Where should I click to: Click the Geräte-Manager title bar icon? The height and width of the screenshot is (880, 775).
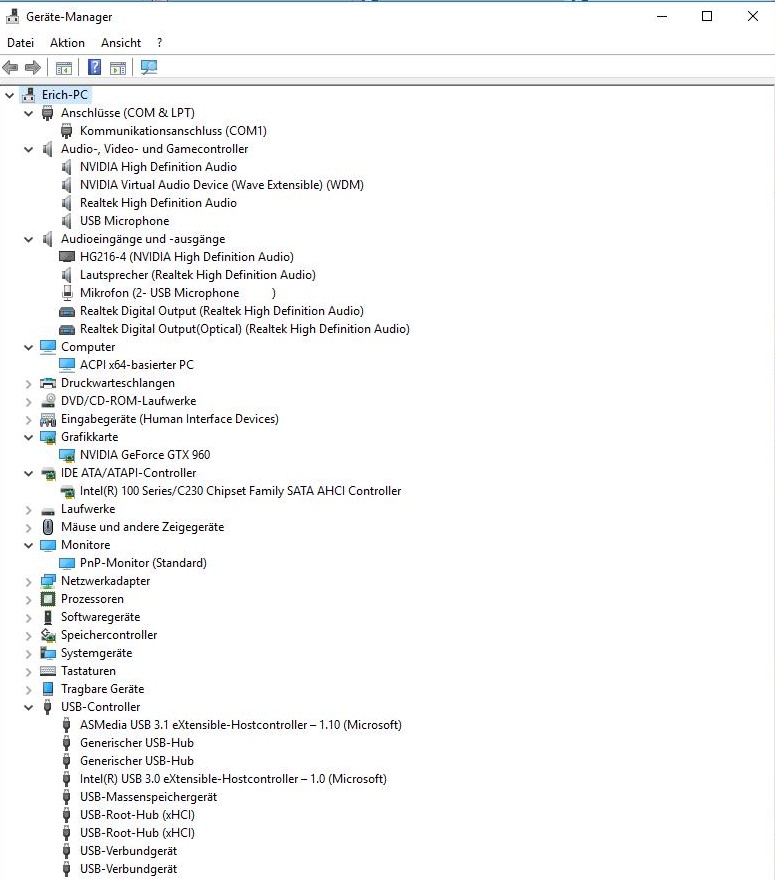pos(12,17)
